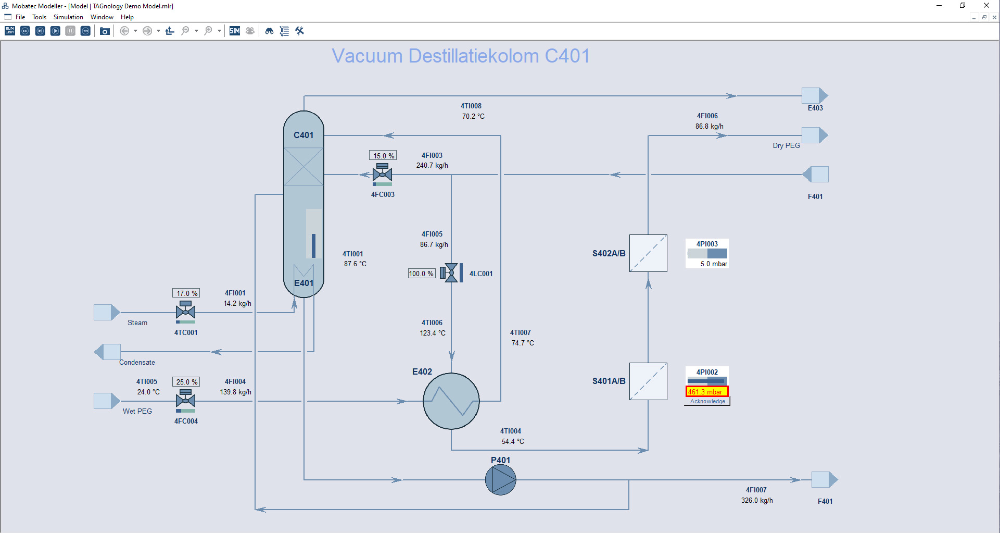Click the fast-forward simulation toolbar button
Screen dimensions: 1000x533
point(85,31)
